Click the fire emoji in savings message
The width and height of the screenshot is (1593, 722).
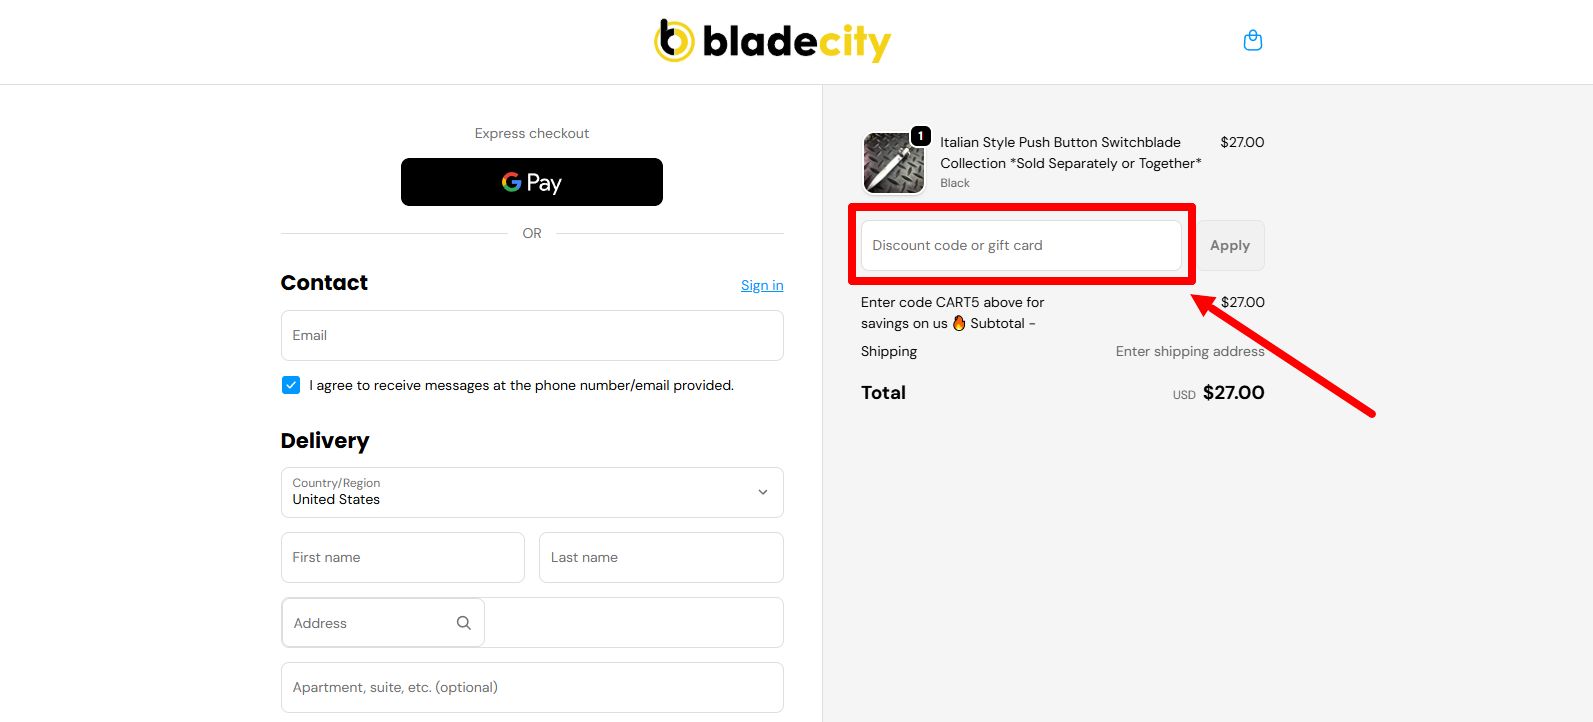coord(958,323)
